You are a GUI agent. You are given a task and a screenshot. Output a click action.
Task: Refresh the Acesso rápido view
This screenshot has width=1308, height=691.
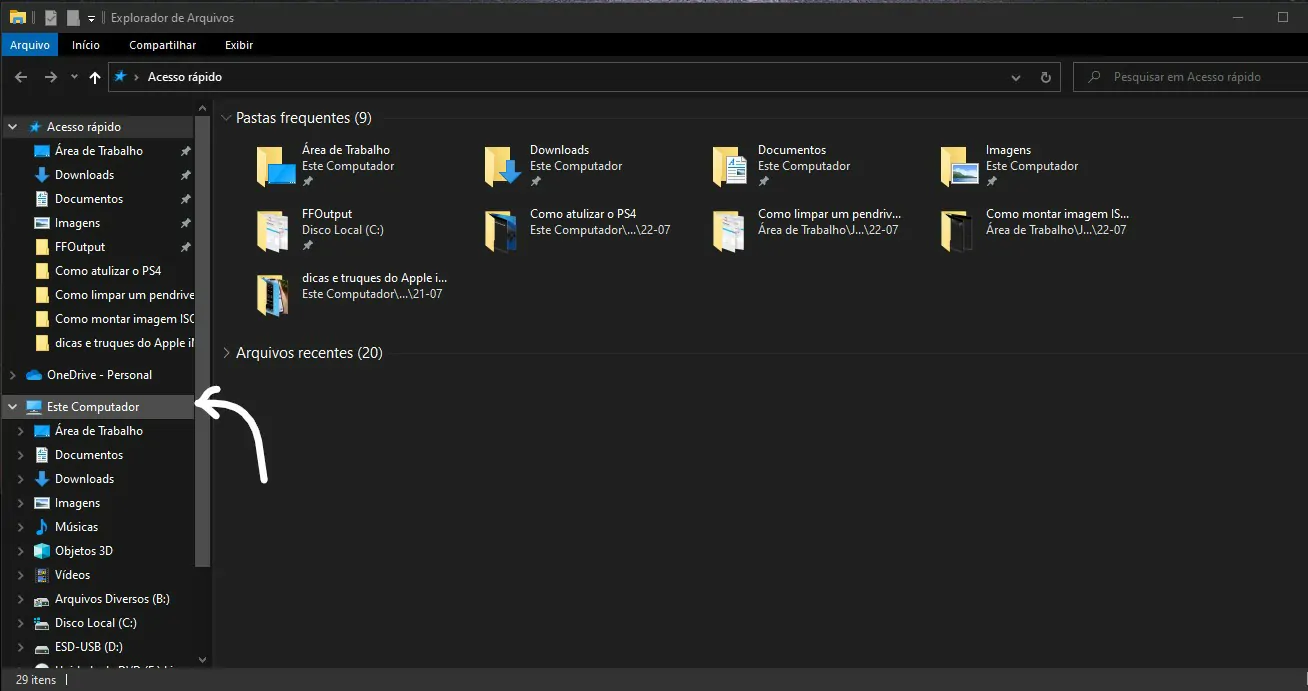1046,77
